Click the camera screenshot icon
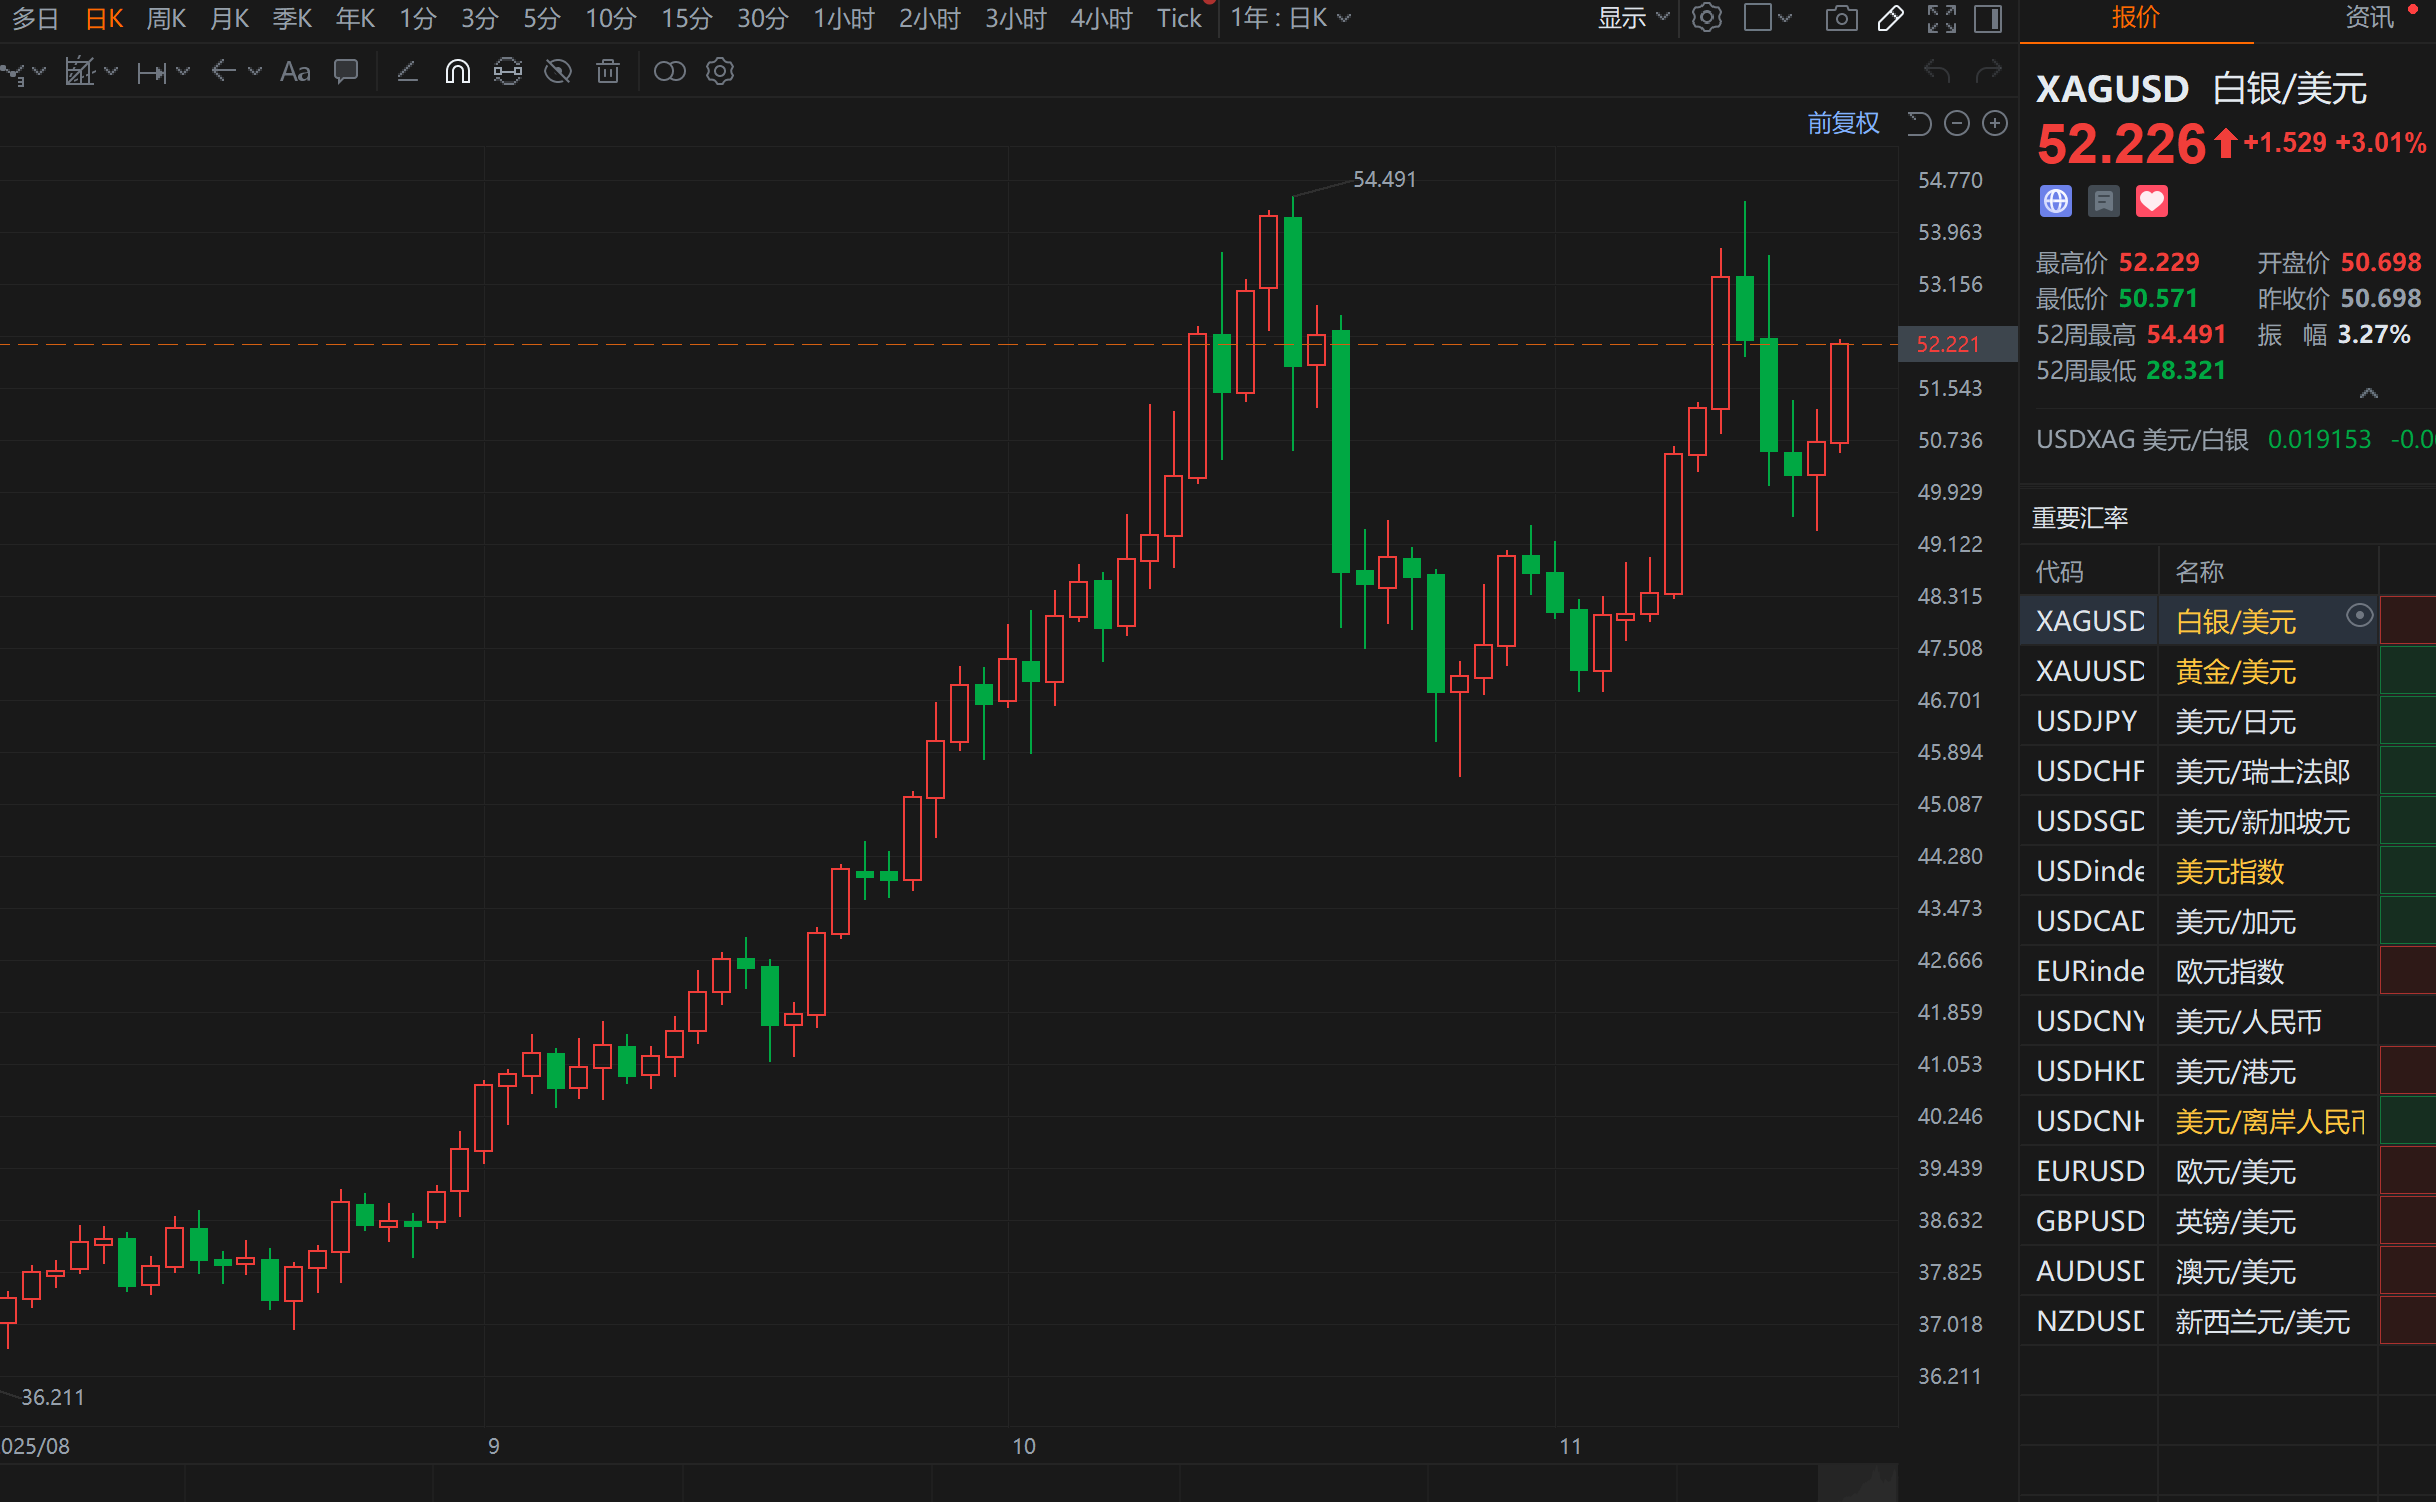The width and height of the screenshot is (2436, 1502). (x=1840, y=18)
